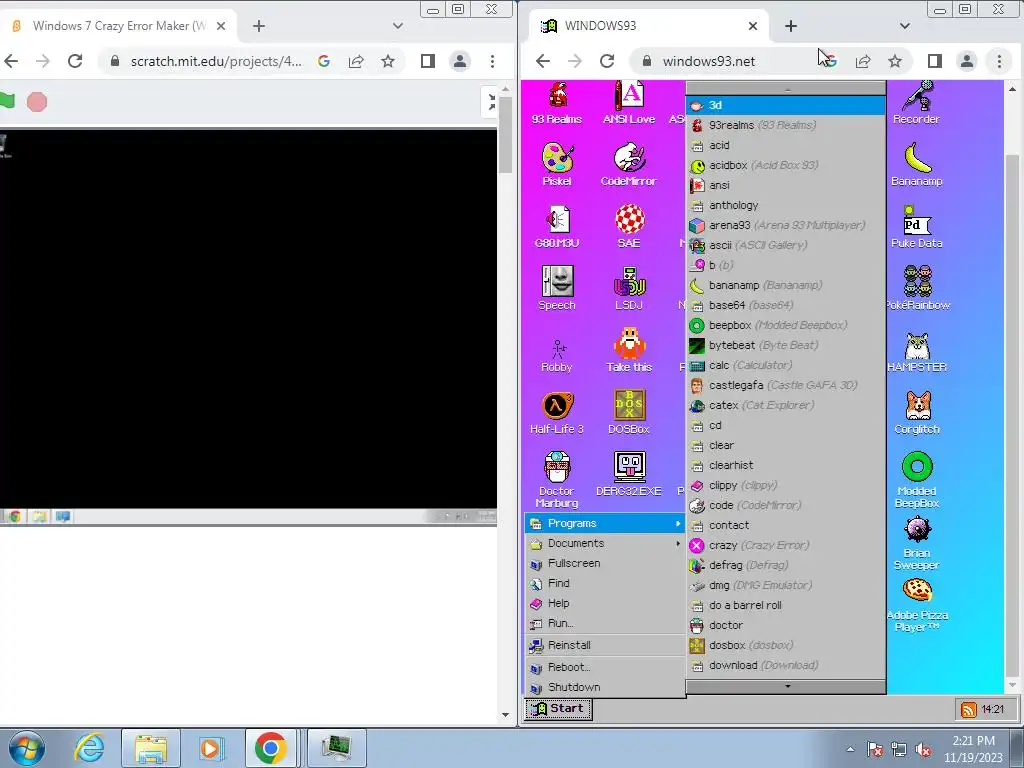Click the Scratch green flag
Image resolution: width=1024 pixels, height=768 pixels.
pos(7,101)
